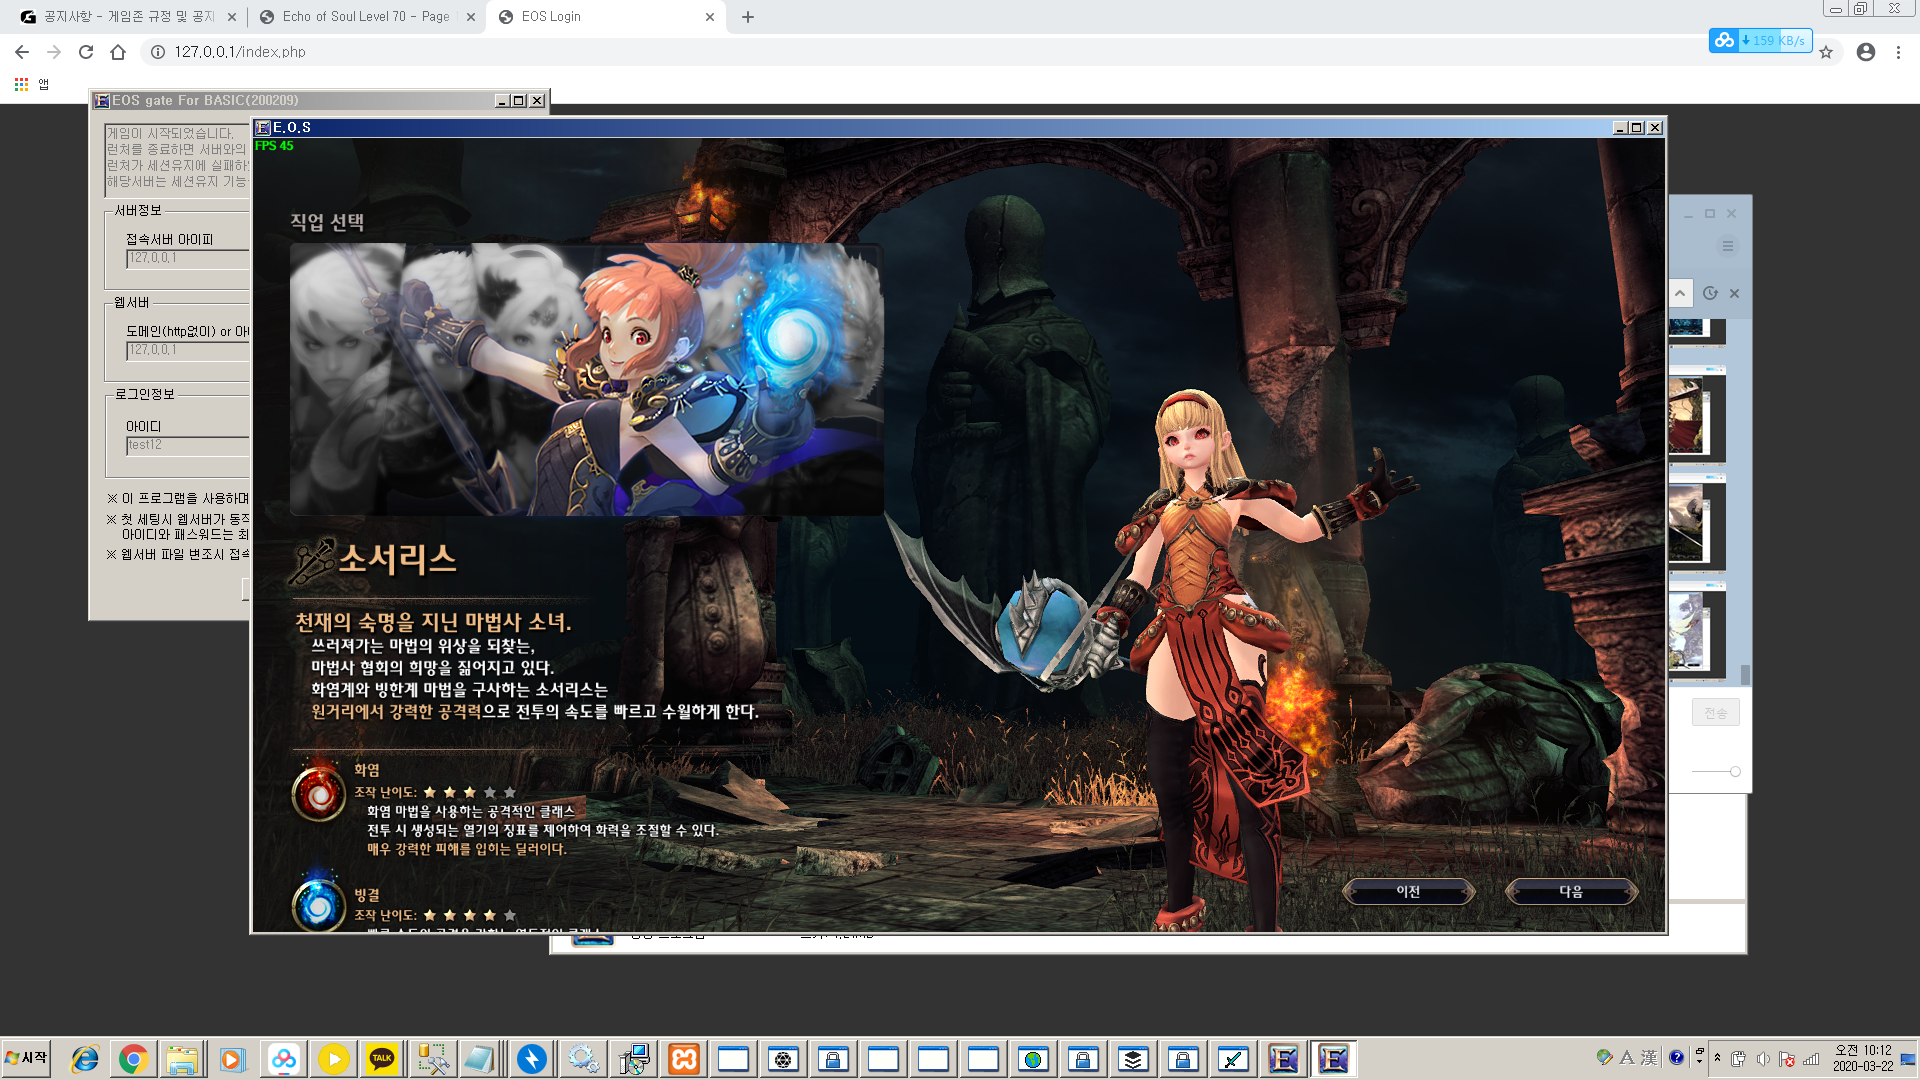Click the 전송 (Send) button in the right panel
Viewport: 1920px width, 1080px height.
[1716, 712]
